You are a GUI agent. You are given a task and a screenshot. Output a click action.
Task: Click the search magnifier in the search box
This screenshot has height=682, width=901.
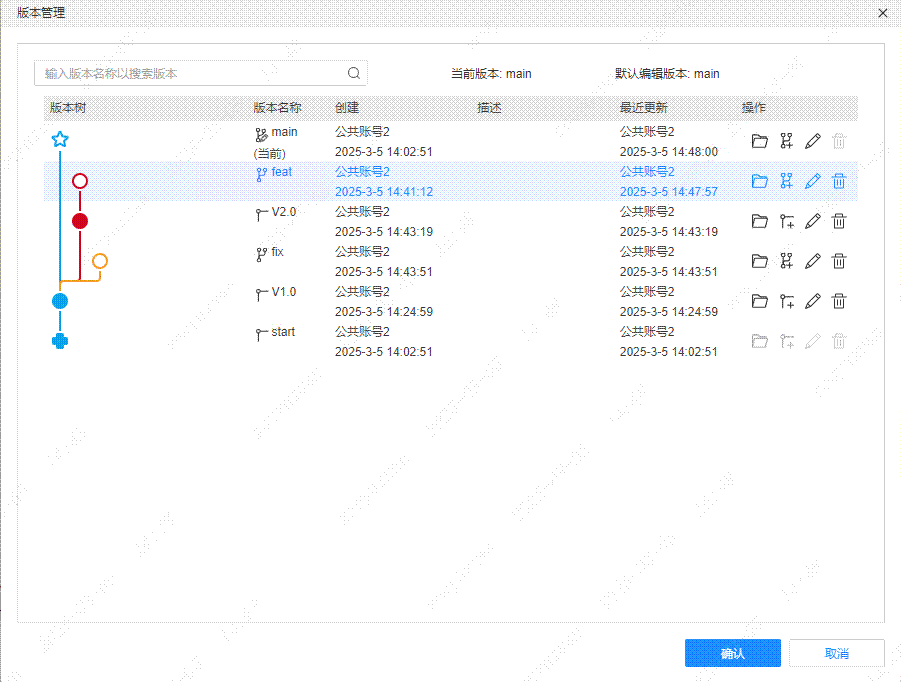(354, 73)
